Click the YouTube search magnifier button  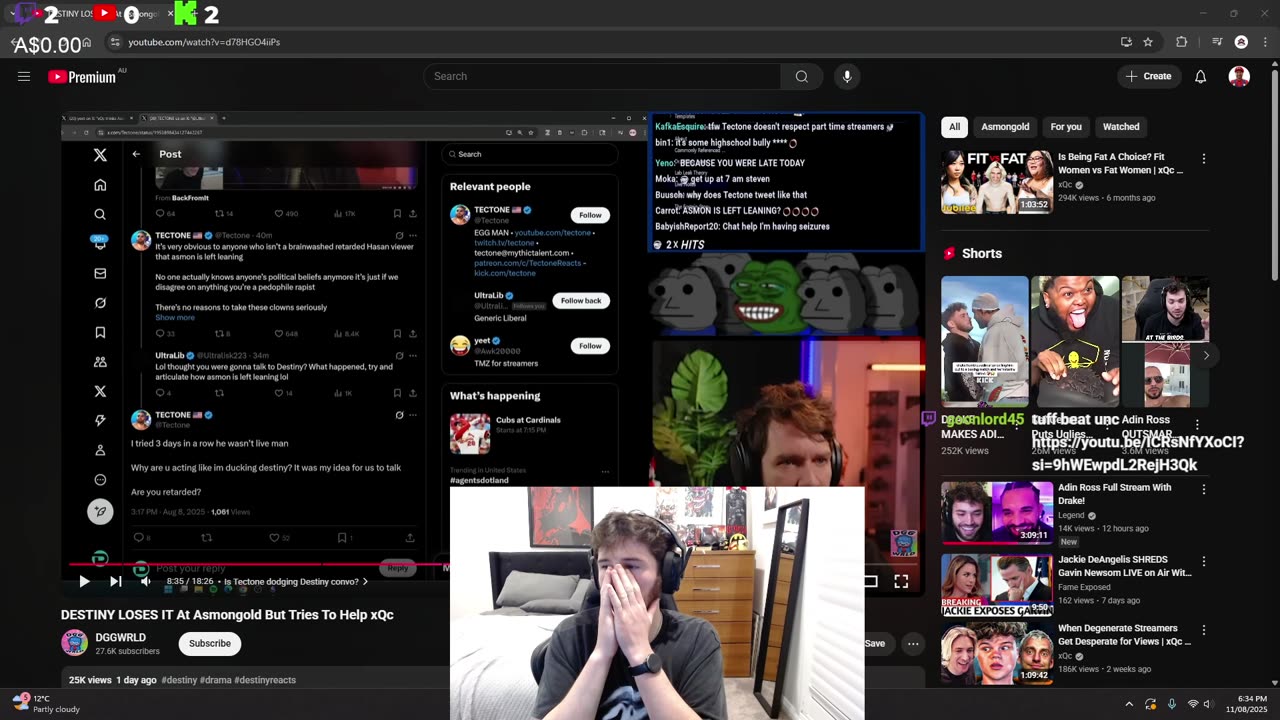[801, 76]
